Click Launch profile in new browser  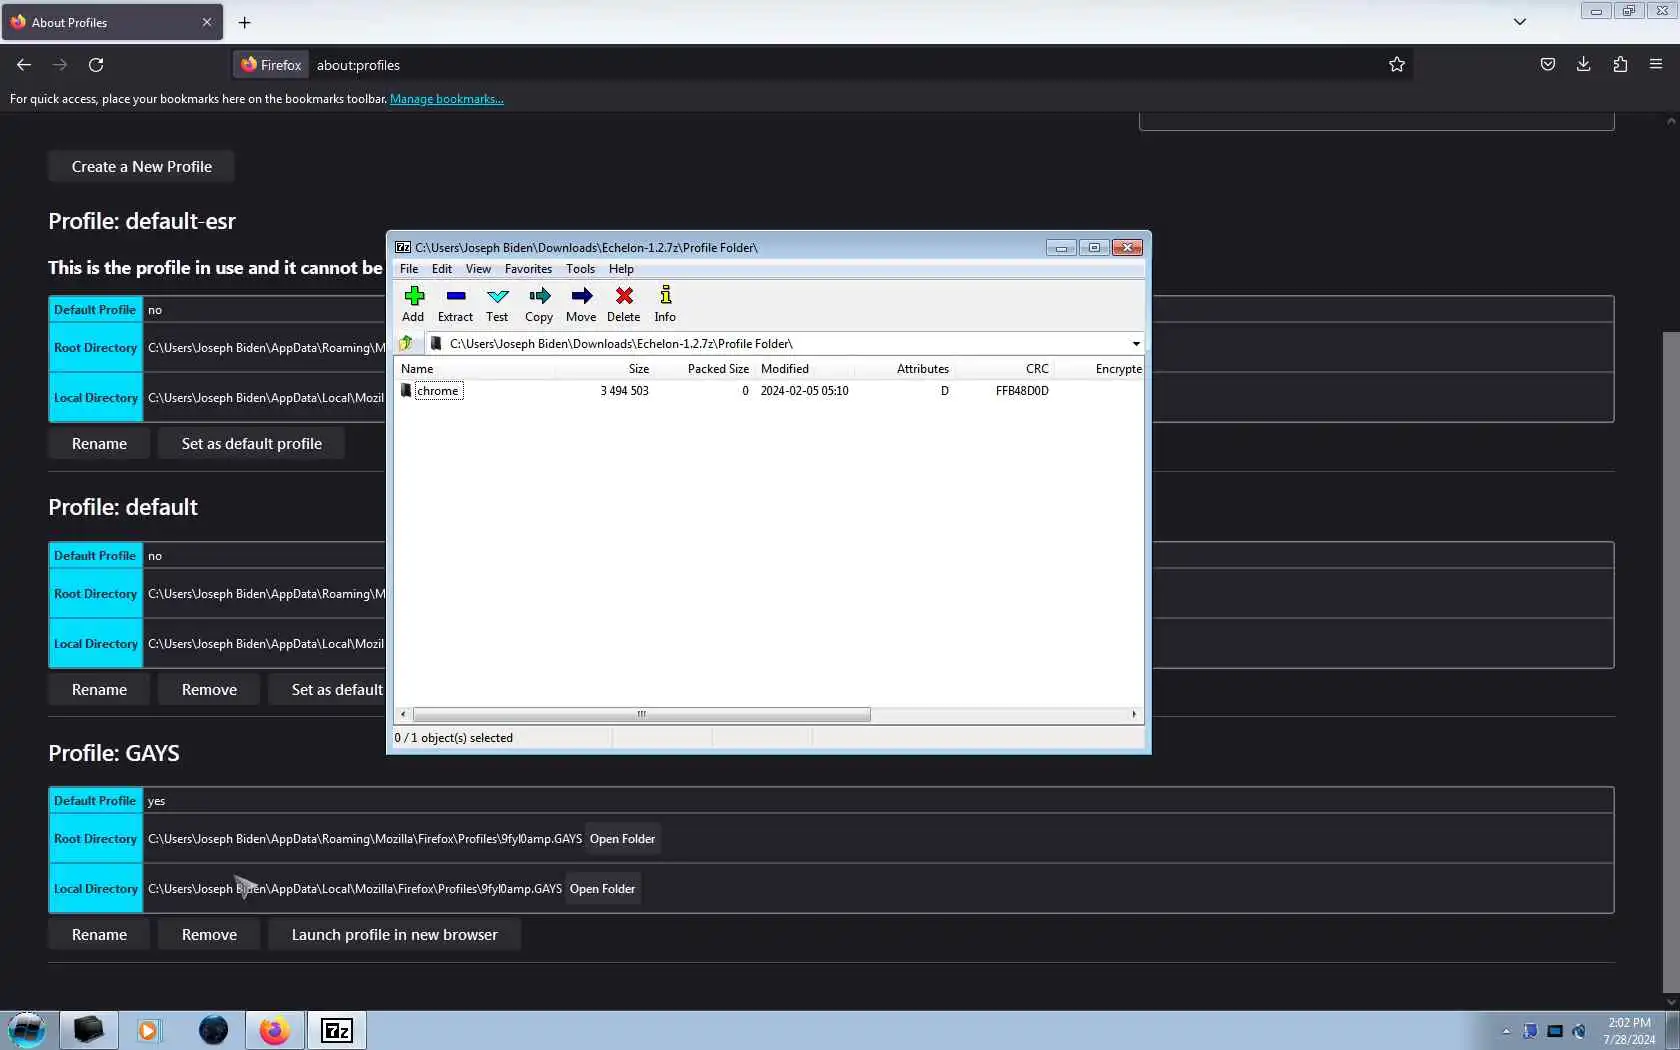[x=394, y=935]
